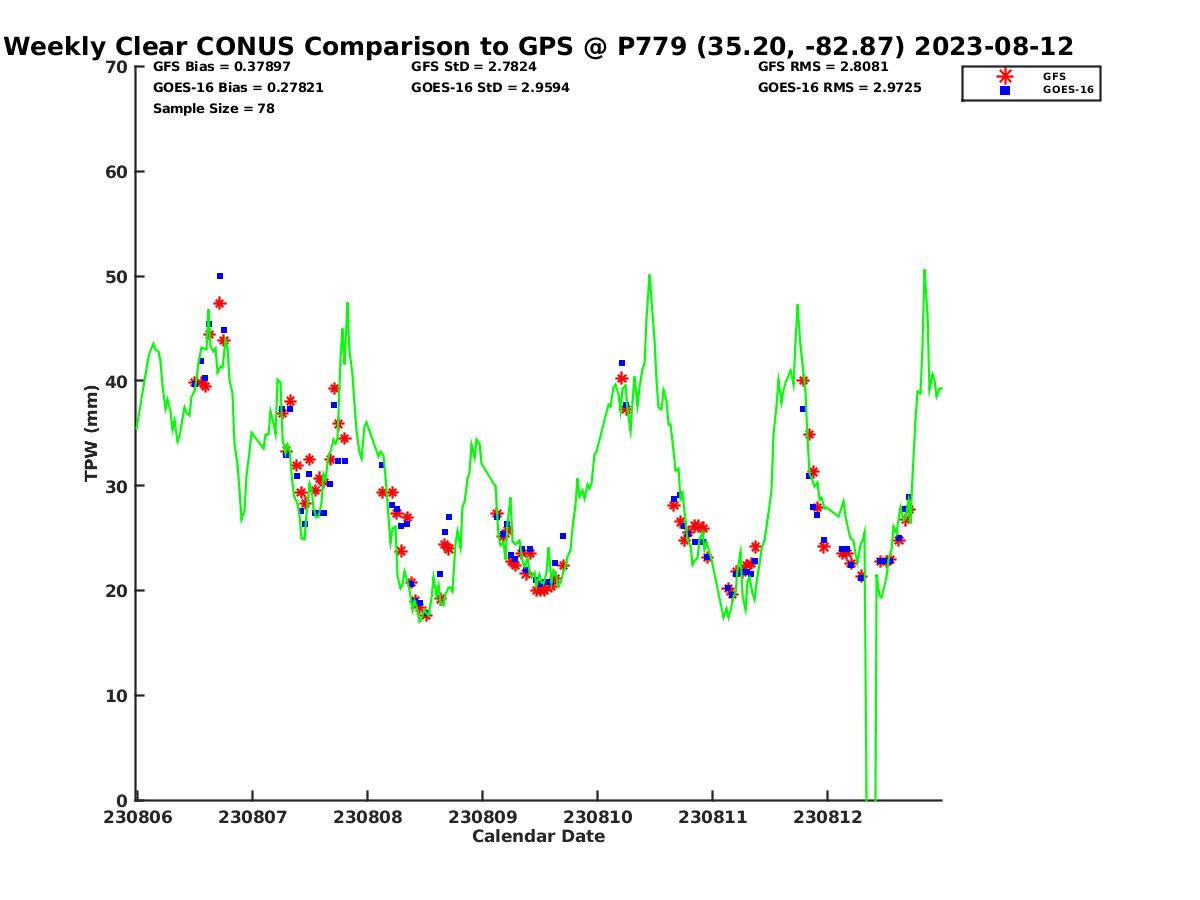Click the 230809 x-axis tick label
Viewport: 1200px width, 900px height.
(482, 817)
